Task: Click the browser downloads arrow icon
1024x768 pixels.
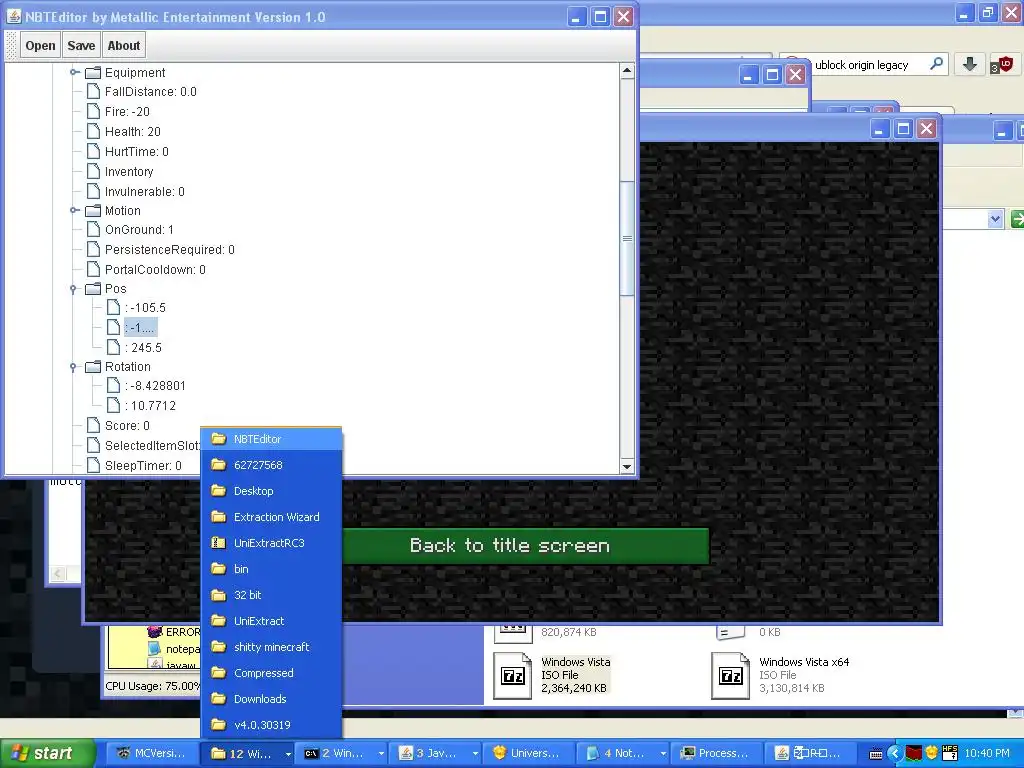Action: click(x=970, y=64)
